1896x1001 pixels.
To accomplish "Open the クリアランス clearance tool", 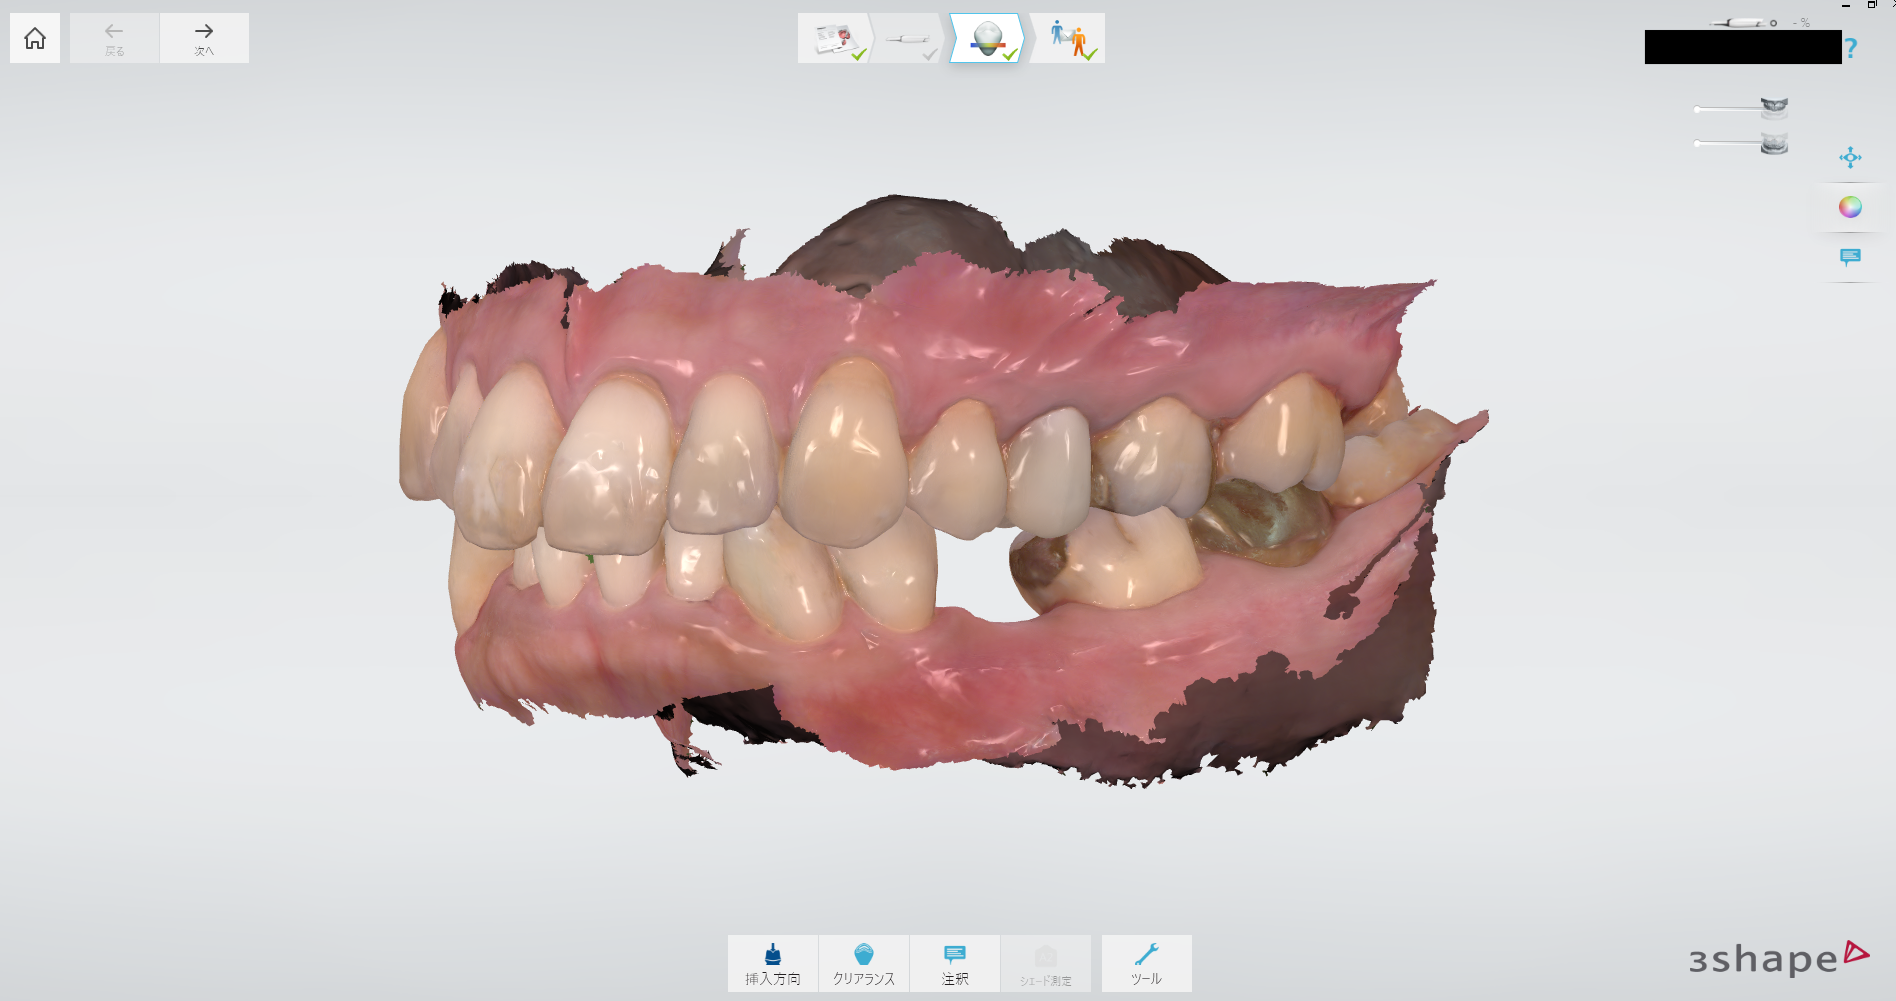I will pyautogui.click(x=863, y=963).
